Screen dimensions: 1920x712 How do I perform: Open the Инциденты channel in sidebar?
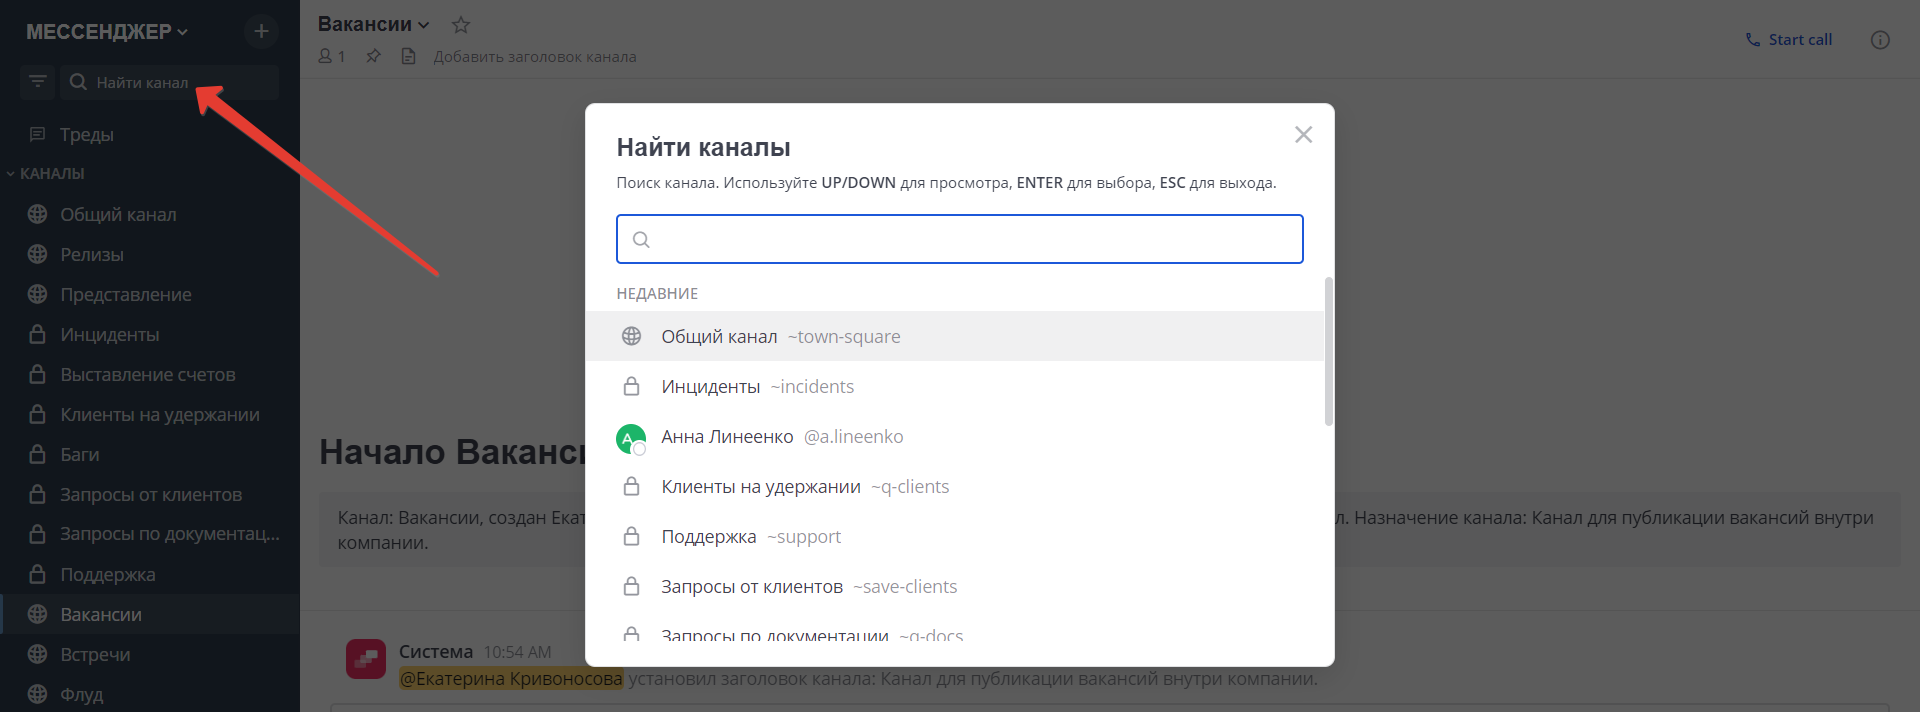[x=150, y=334]
